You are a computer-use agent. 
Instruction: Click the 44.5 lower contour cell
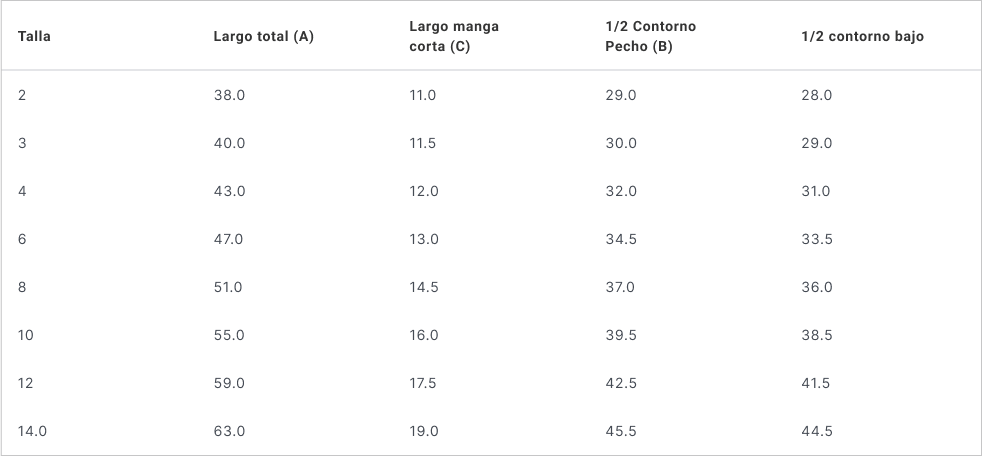(x=817, y=431)
